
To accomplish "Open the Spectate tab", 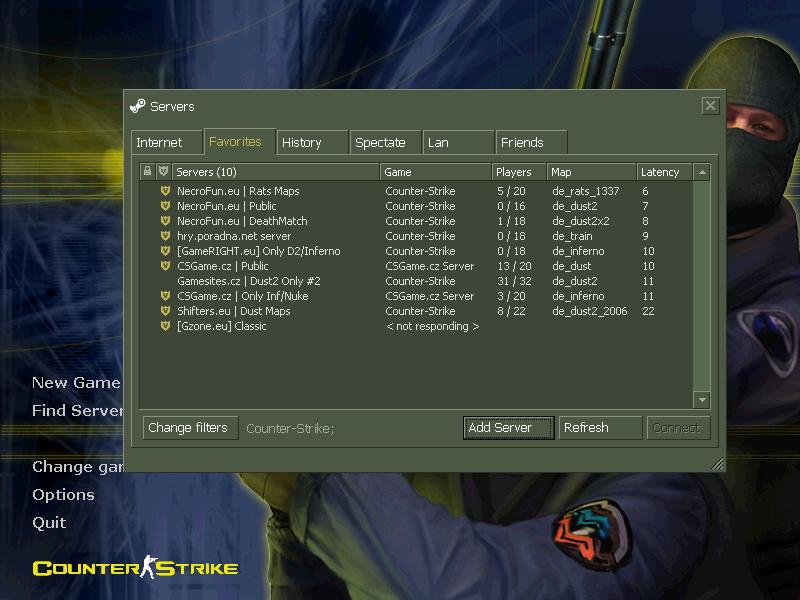I will tap(385, 142).
